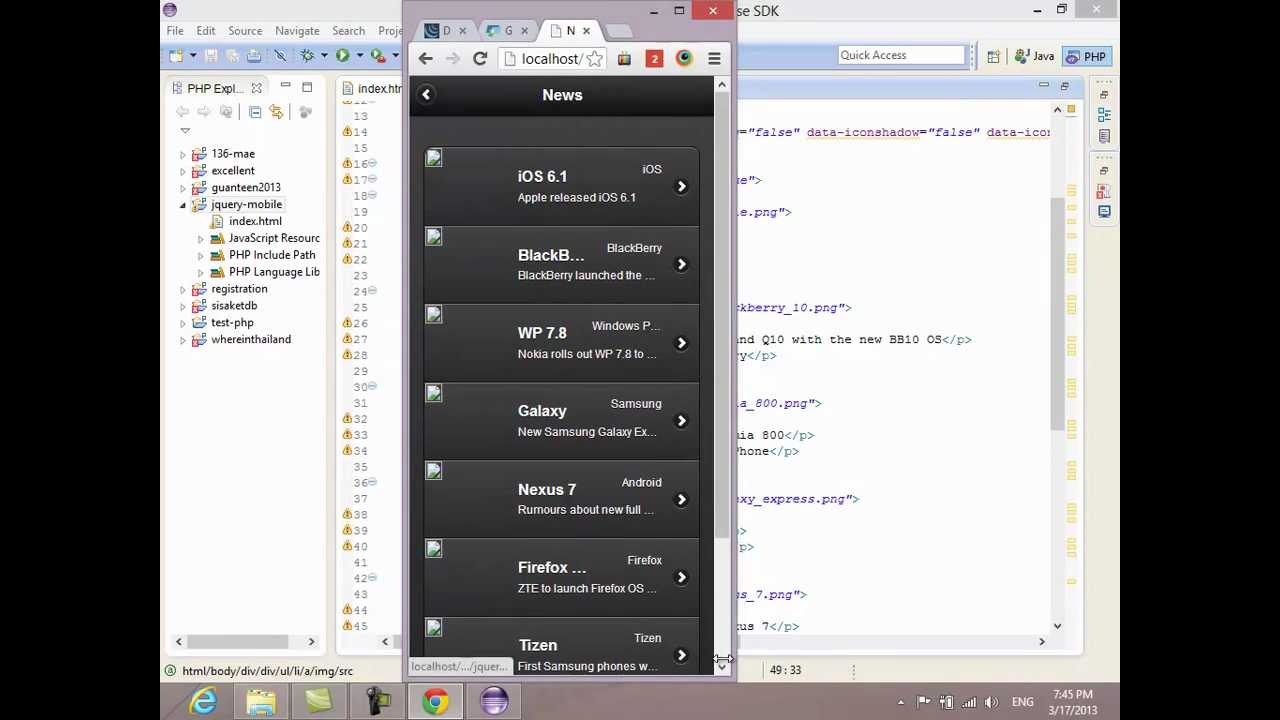The height and width of the screenshot is (720, 1280).
Task: Open the Galaxy news item
Action: point(562,421)
